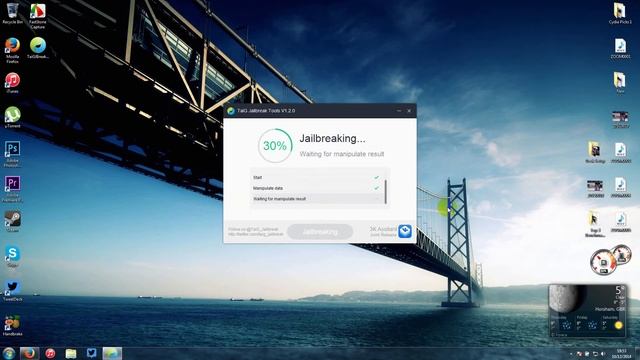Open Steam desktop shortcut
Screen dimensions: 640x360
tap(12, 221)
